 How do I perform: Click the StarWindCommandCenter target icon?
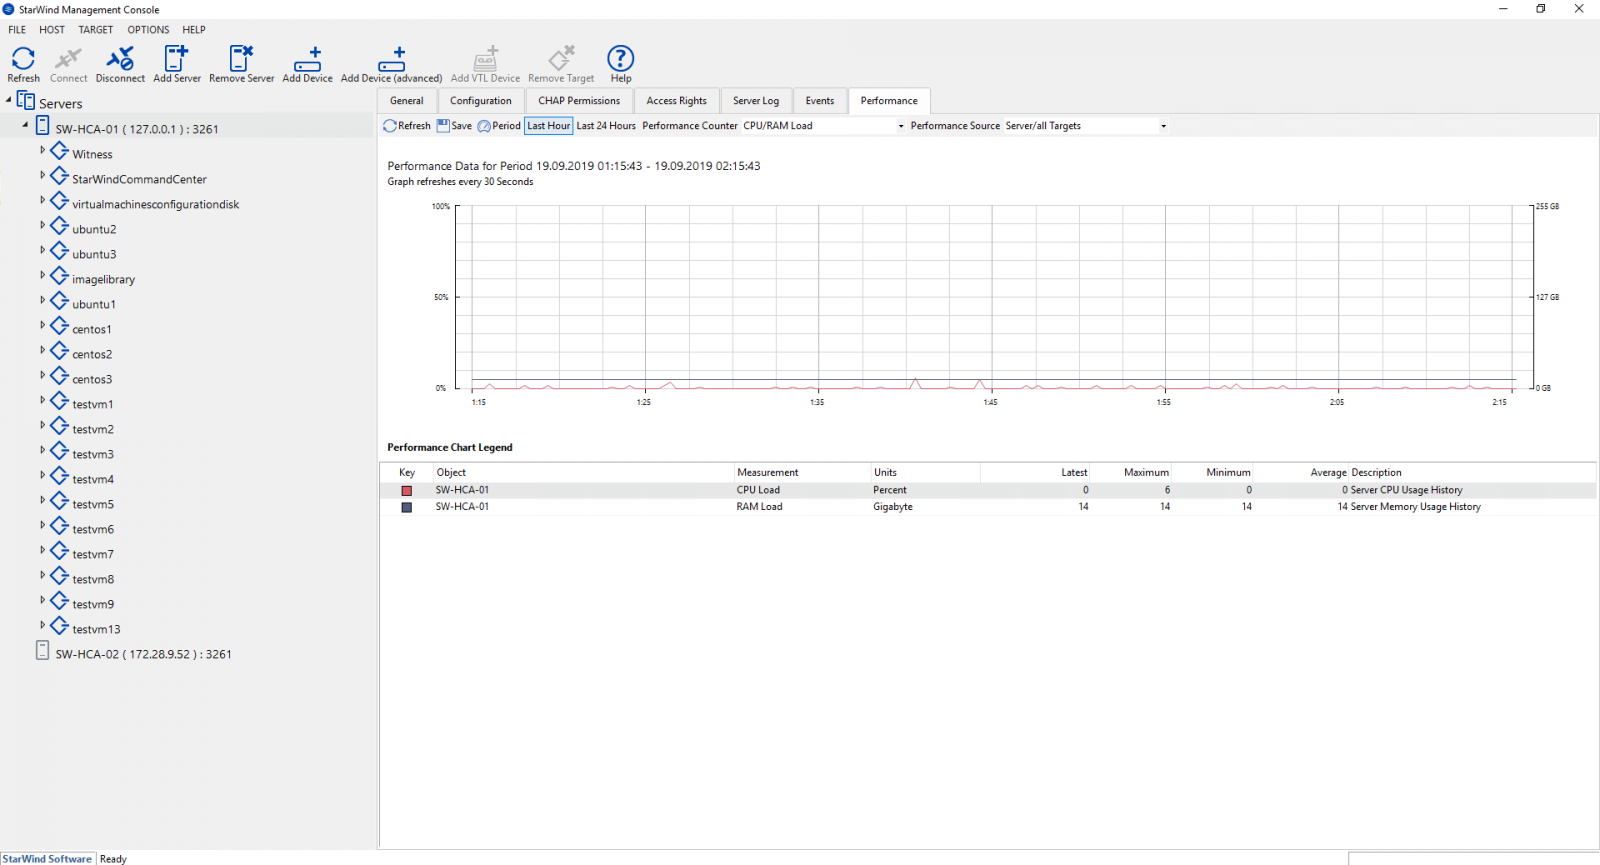[x=59, y=176]
